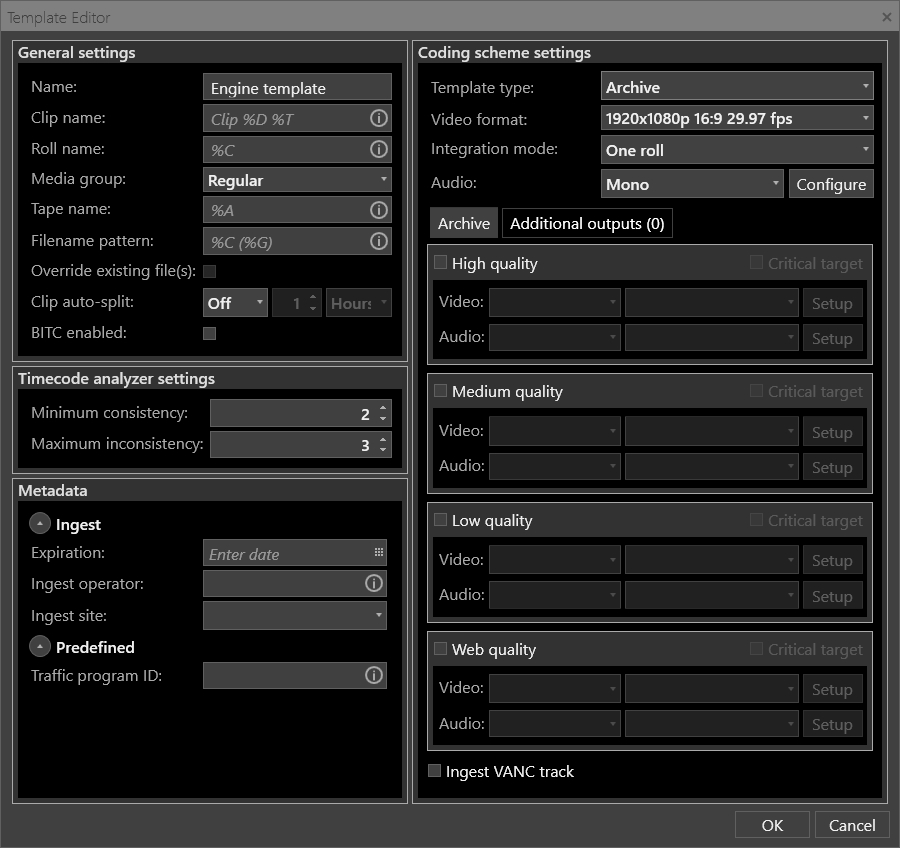Click the info icon beside Clip name
Viewport: 900px width, 848px height.
pos(378,118)
